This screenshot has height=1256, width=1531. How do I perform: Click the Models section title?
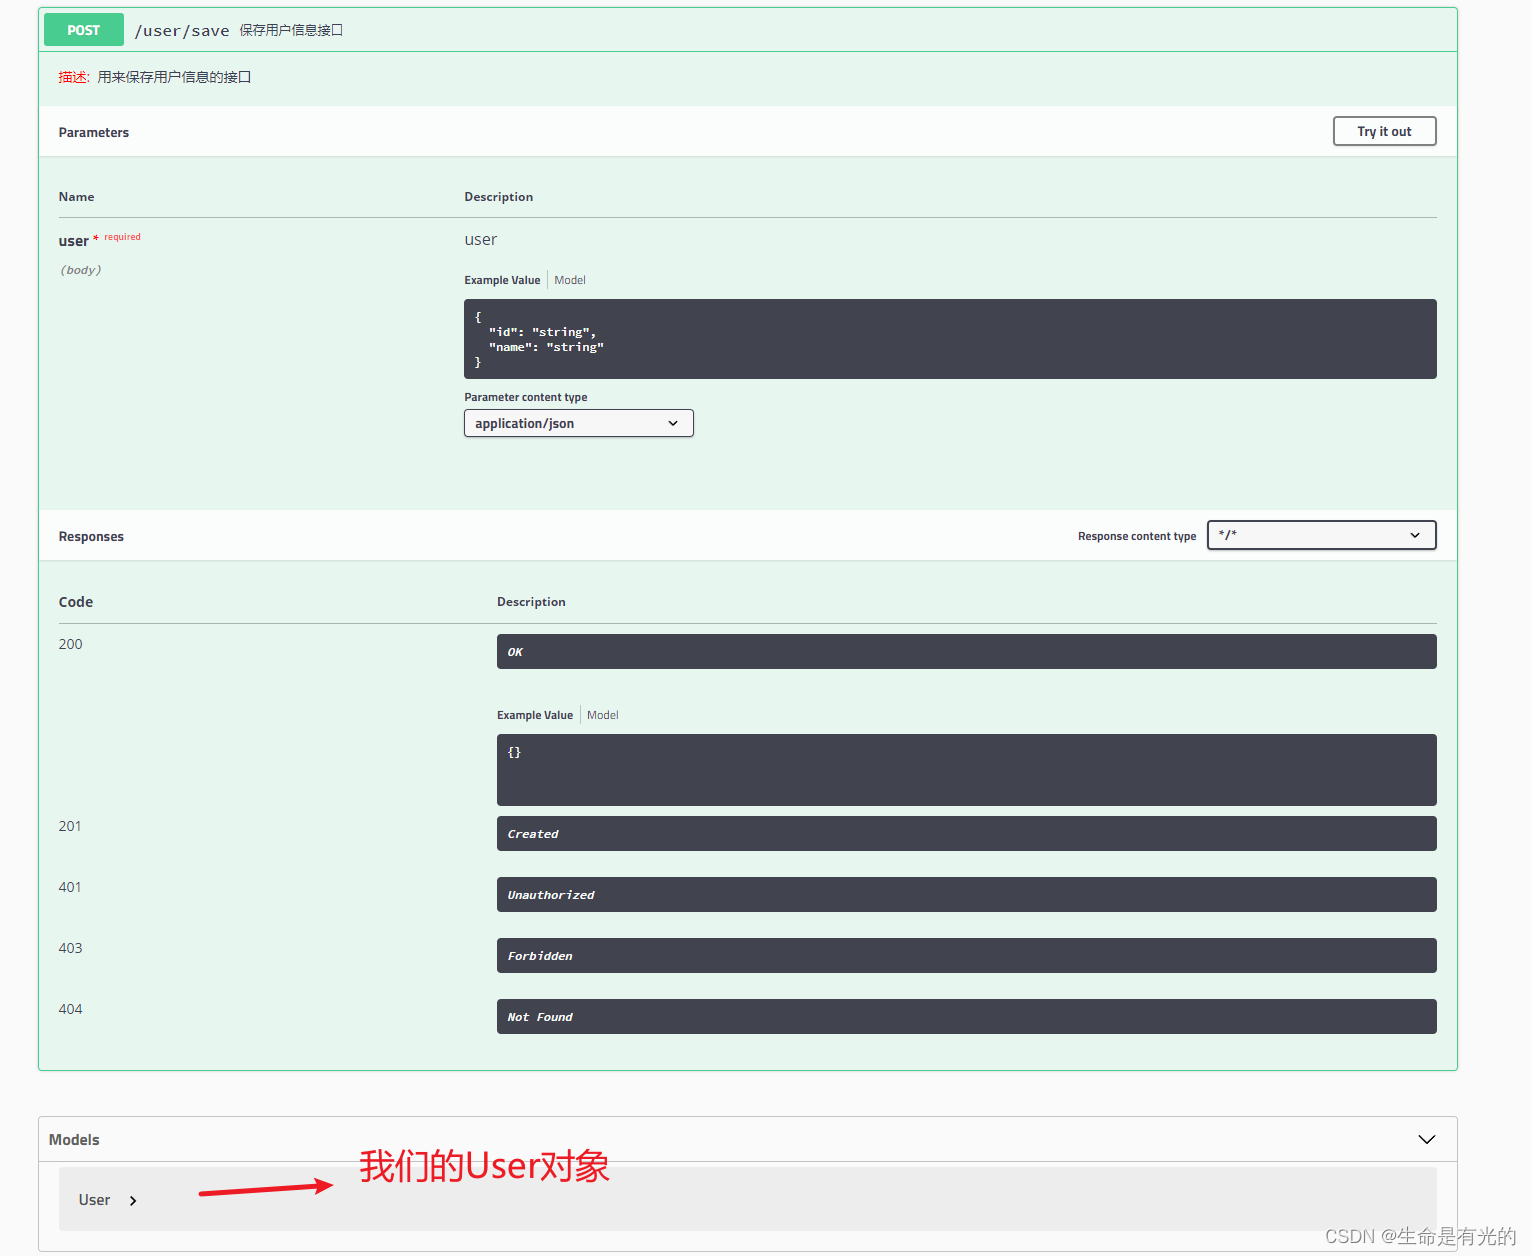[x=74, y=1139]
